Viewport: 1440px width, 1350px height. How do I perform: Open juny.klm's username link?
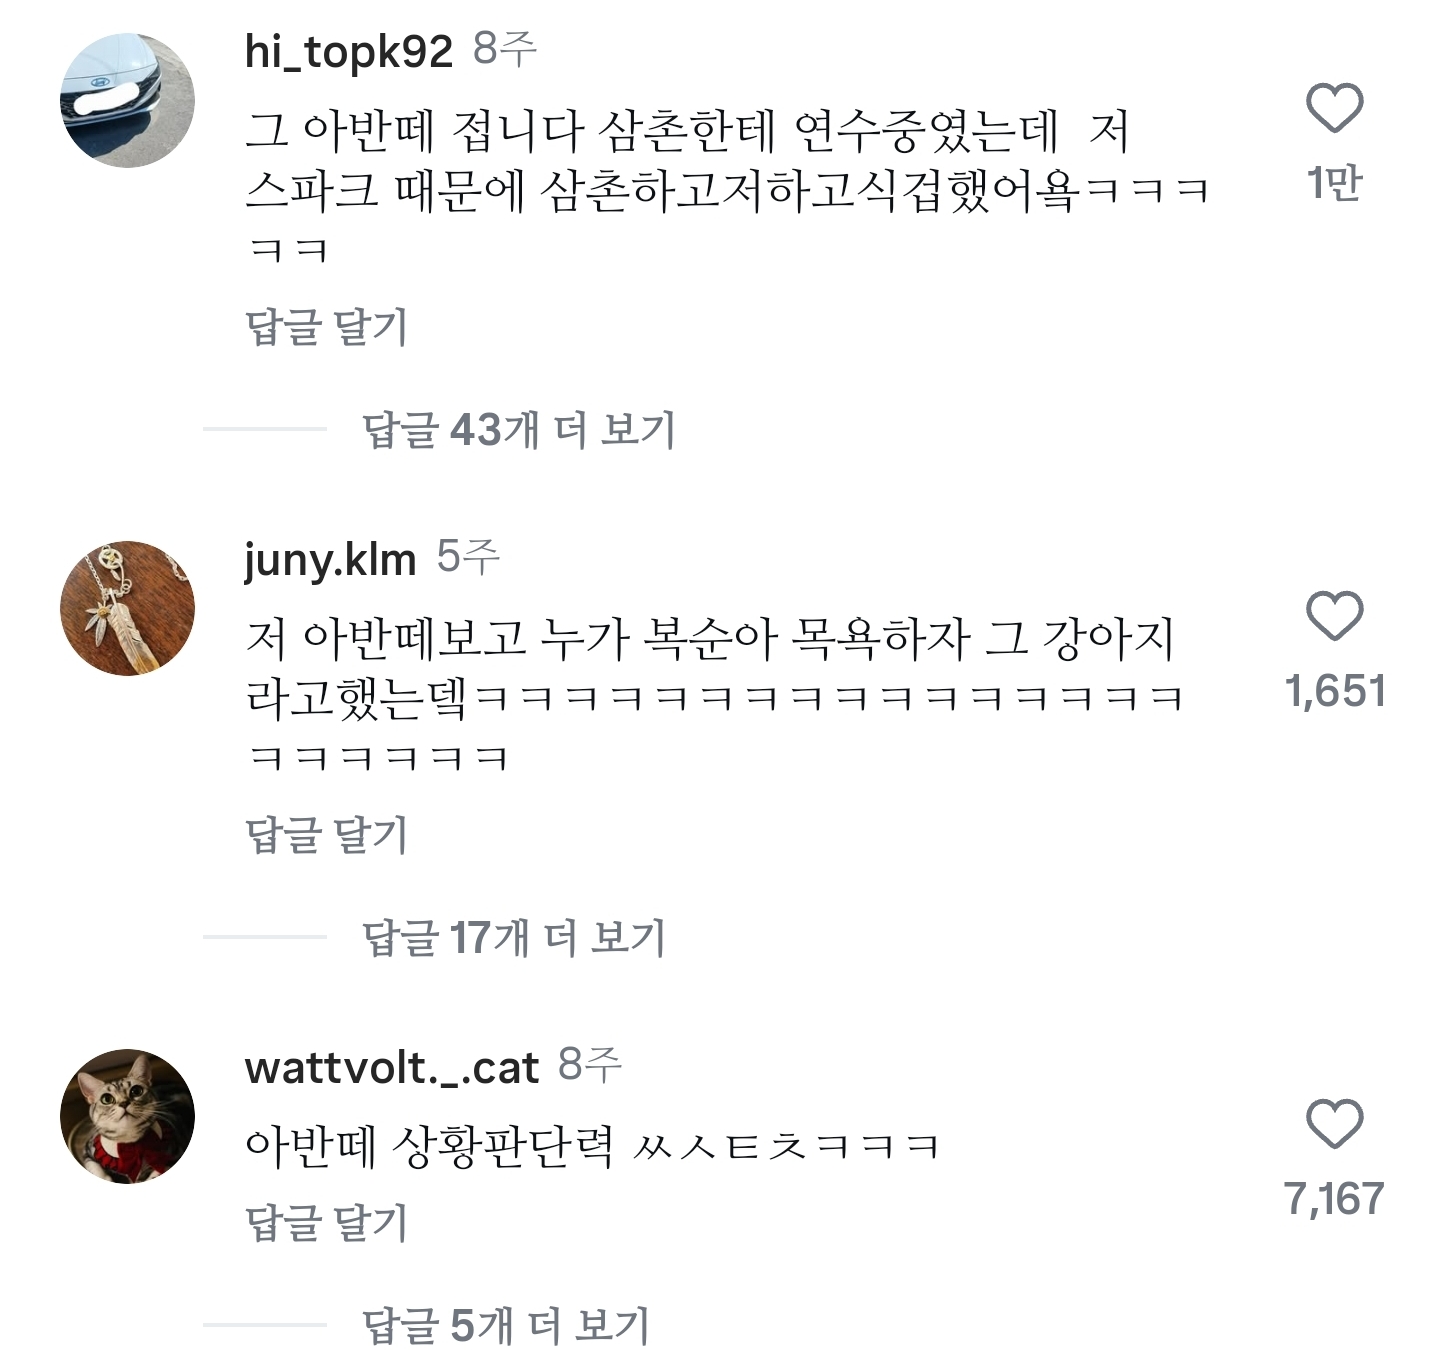[330, 563]
